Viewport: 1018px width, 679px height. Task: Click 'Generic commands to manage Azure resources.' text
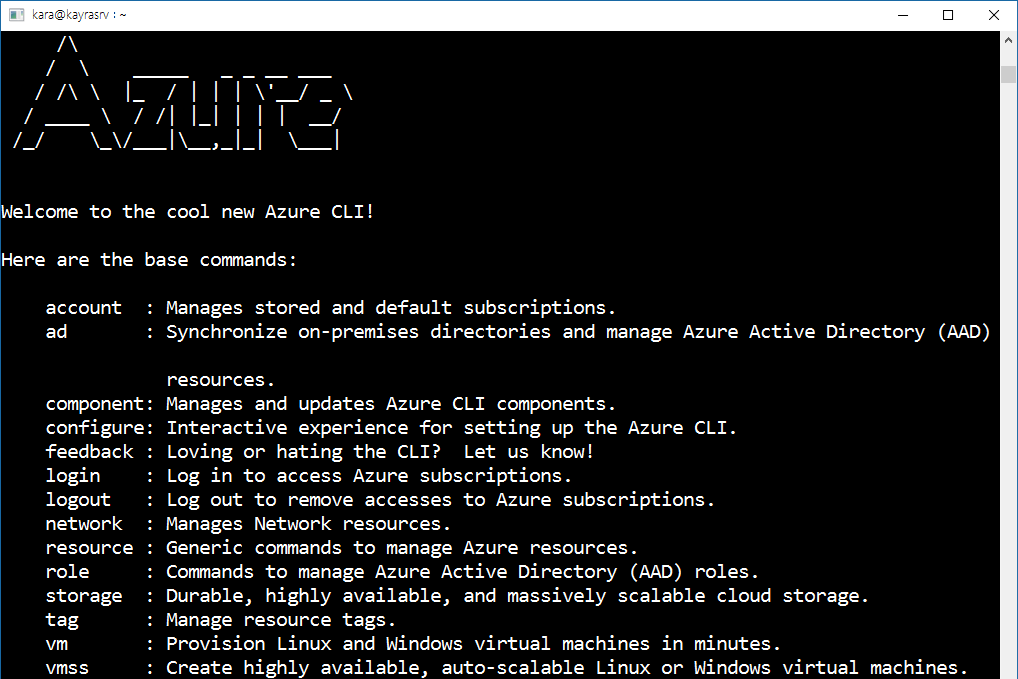(x=401, y=548)
